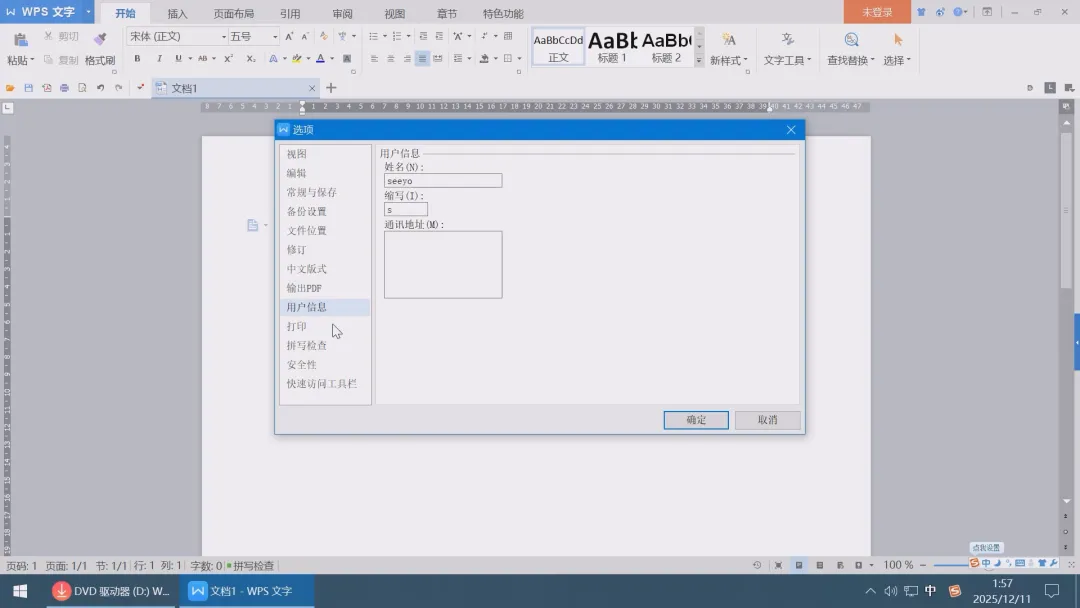
Task: Toggle bold formatting
Action: pos(137,59)
